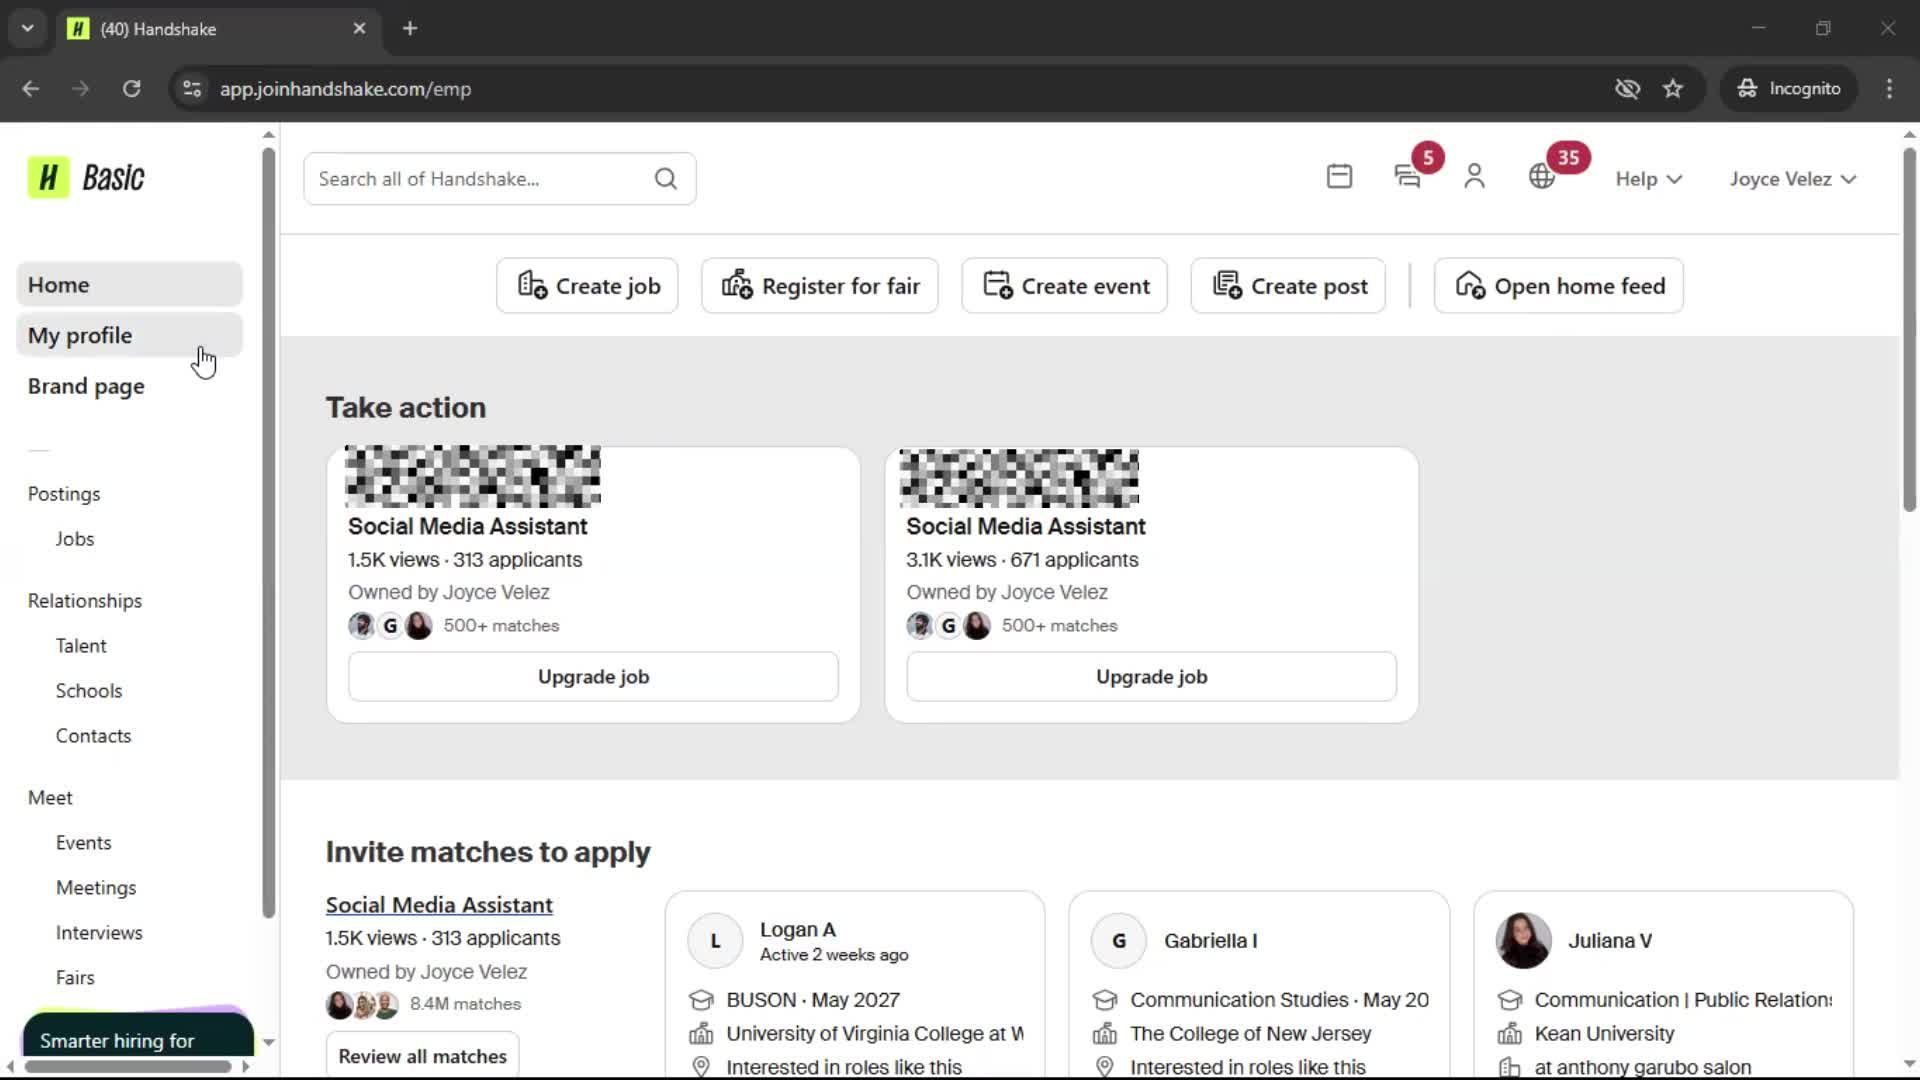Screen dimensions: 1920x1080
Task: Reload the page
Action: 131,89
